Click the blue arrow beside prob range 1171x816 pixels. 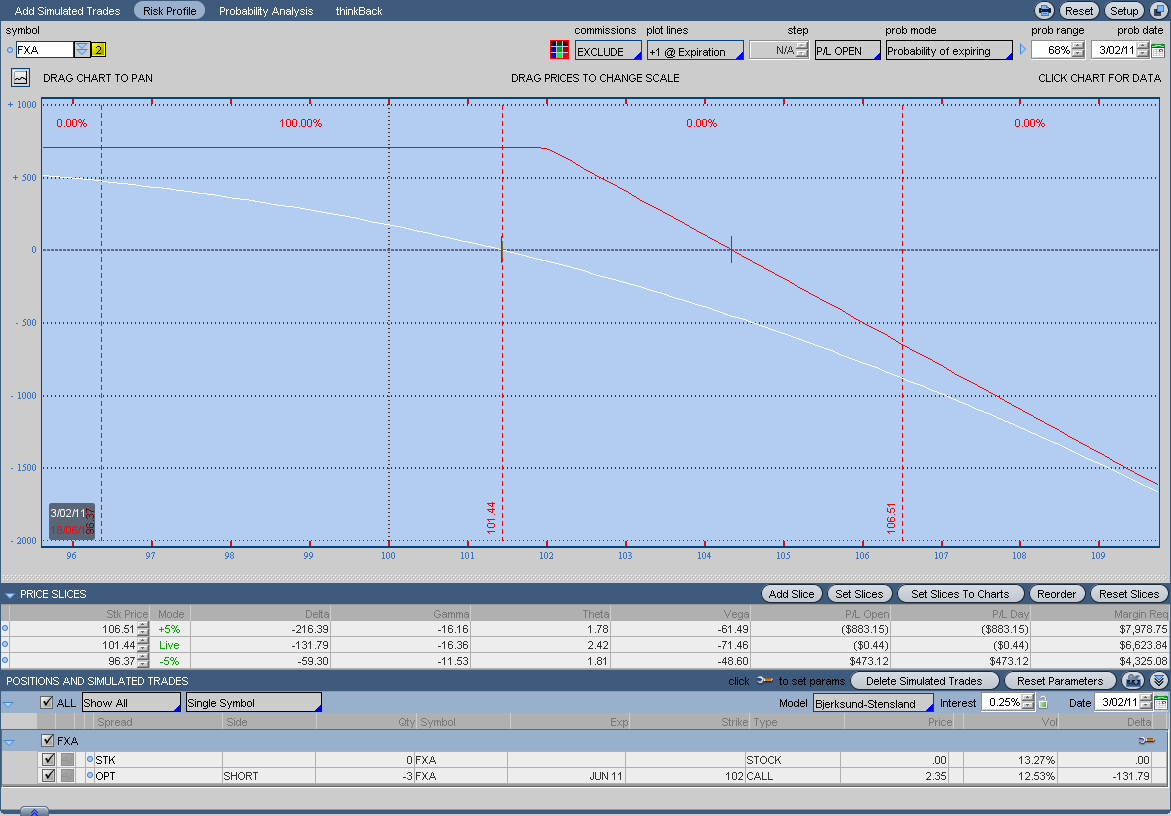[1022, 49]
